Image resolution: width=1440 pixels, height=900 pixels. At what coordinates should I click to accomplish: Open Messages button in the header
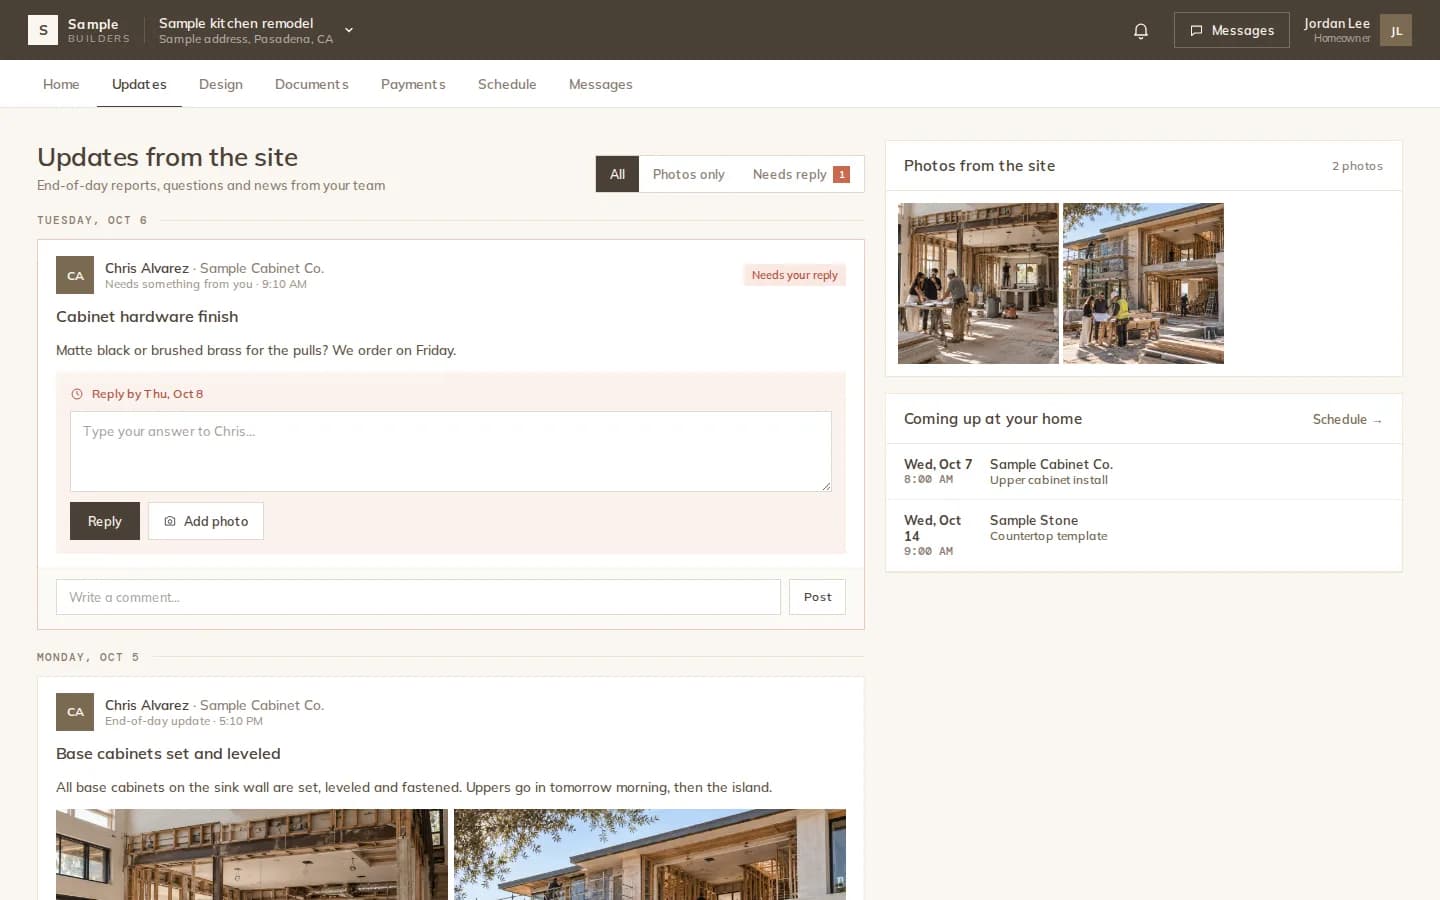1232,30
